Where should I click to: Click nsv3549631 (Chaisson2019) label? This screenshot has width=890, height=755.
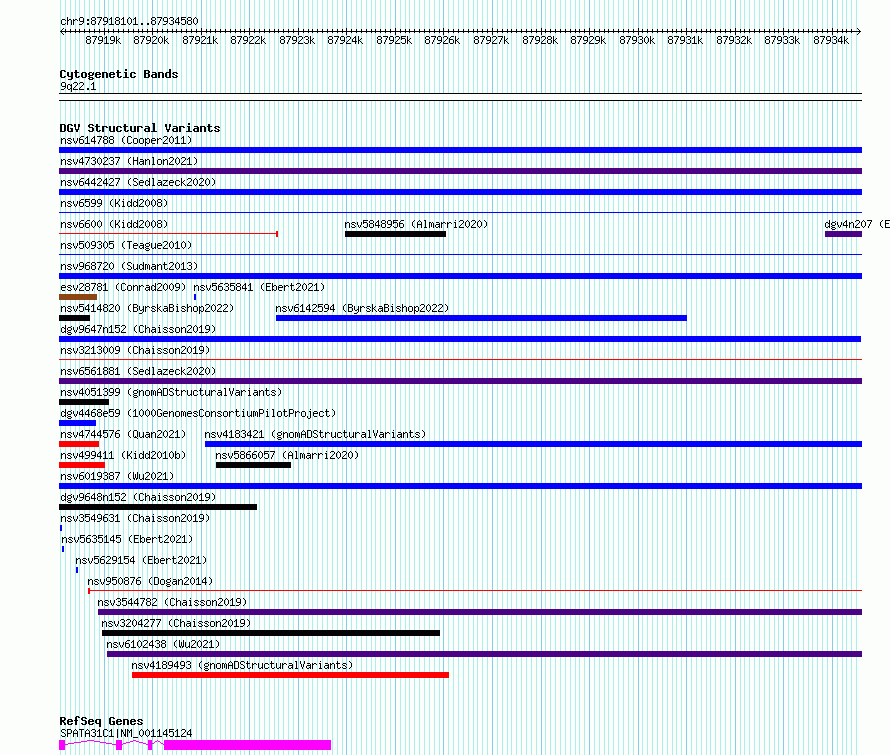pyautogui.click(x=135, y=518)
